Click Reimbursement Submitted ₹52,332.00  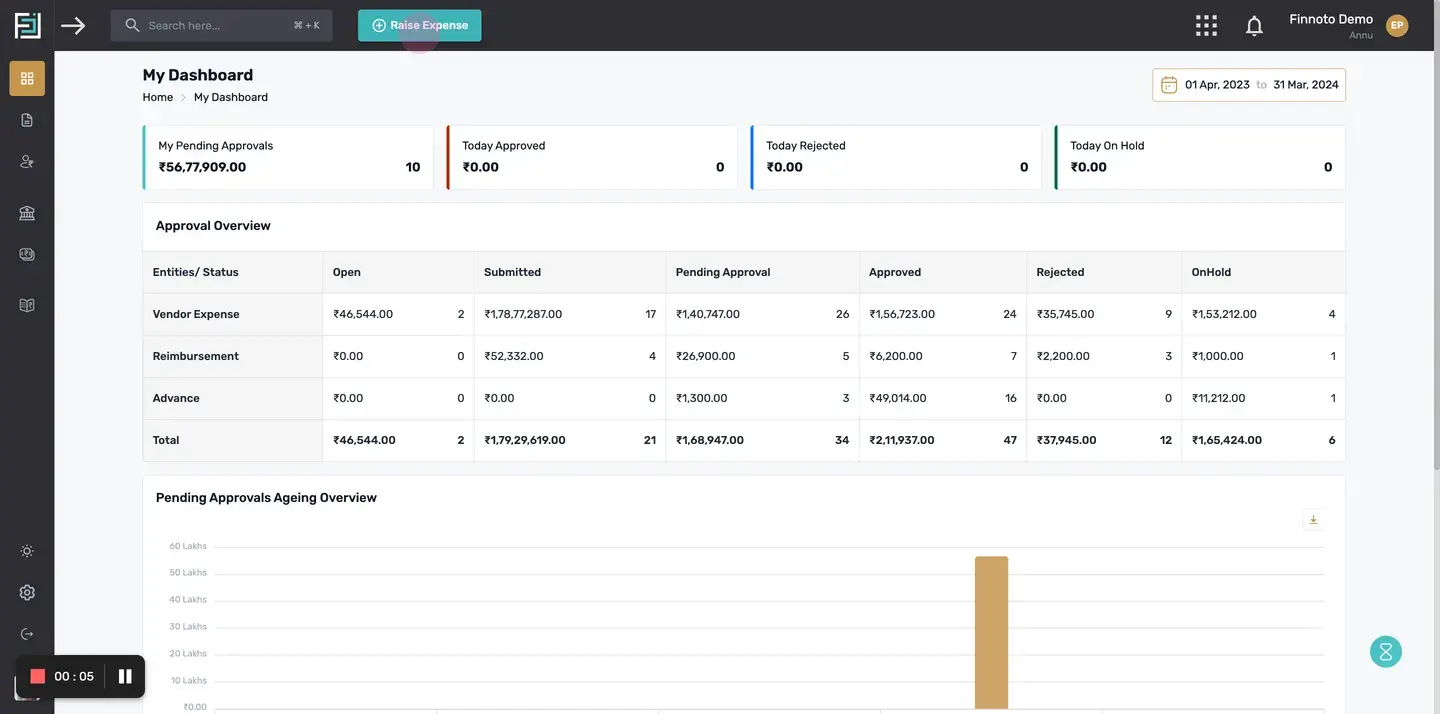click(x=514, y=356)
